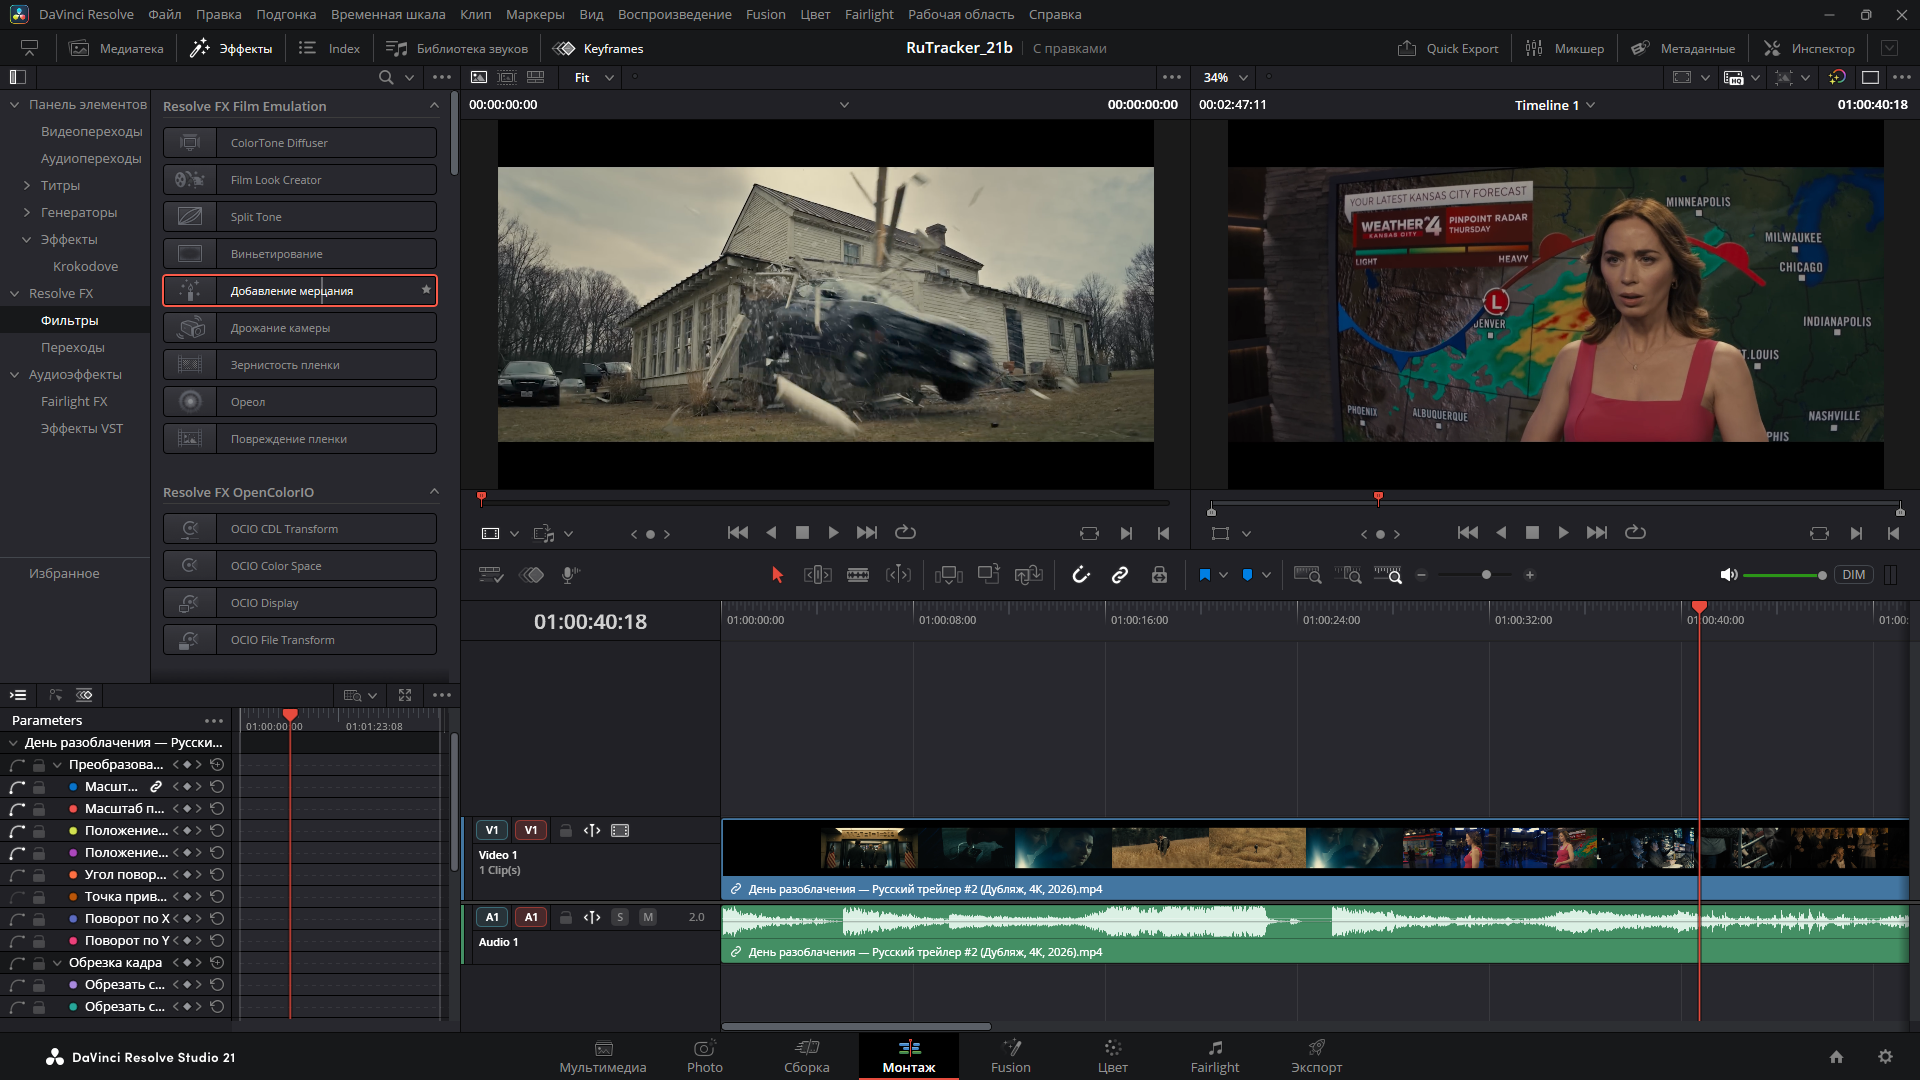Toggle the Эффекты panel button
Viewport: 1920px width, 1080px height.
click(231, 48)
